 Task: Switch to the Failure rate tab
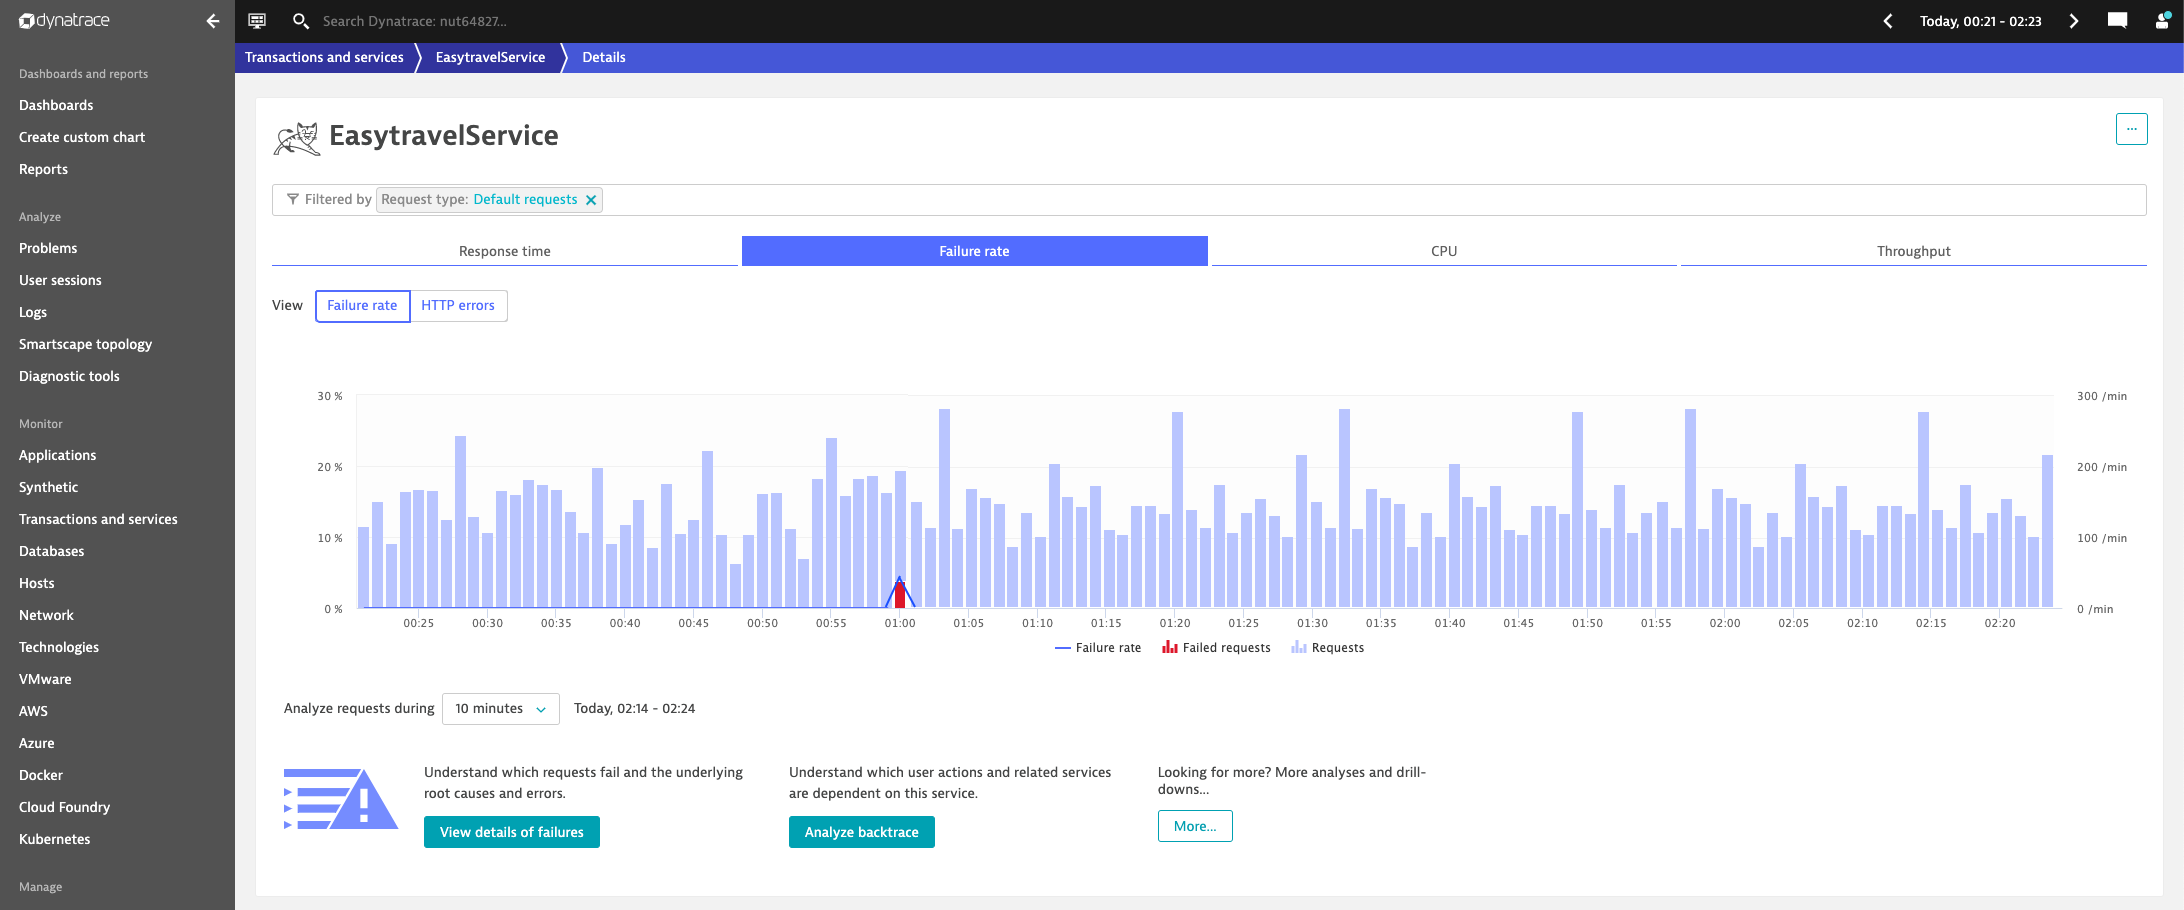point(974,251)
